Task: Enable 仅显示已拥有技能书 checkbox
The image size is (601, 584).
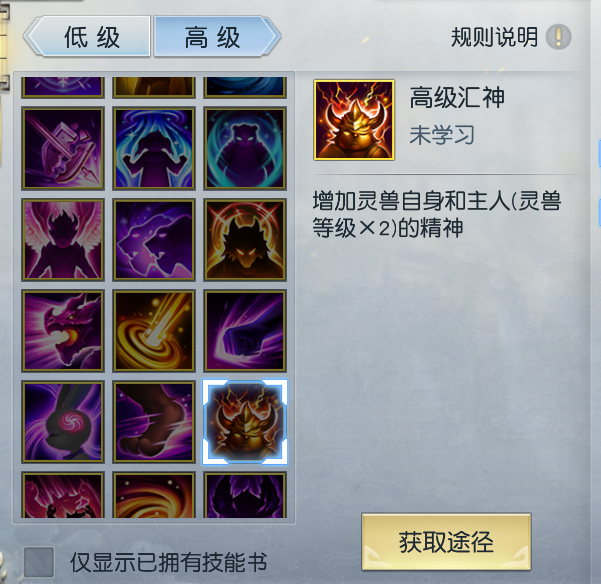Action: coord(38,561)
